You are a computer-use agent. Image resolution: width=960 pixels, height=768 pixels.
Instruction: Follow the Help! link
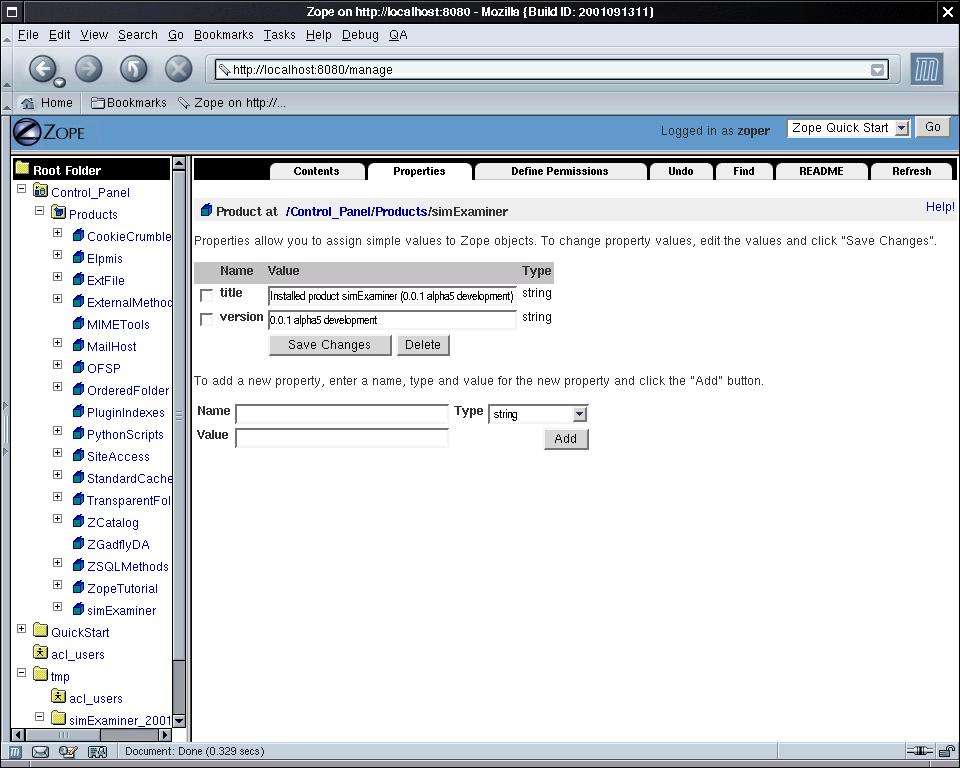click(x=940, y=207)
